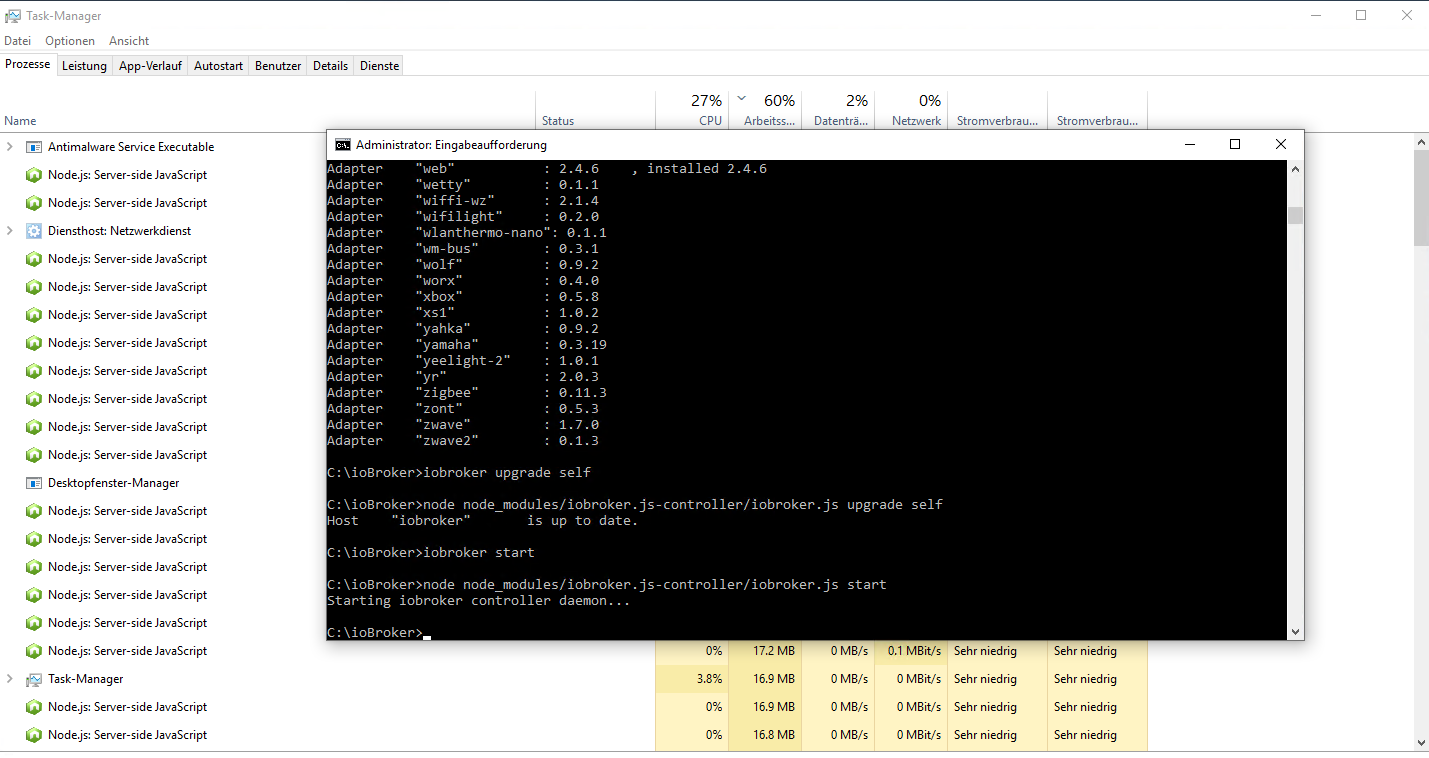Viewport: 1429px width, 758px height.
Task: Sort by the Netzwerk column header
Action: 911,110
